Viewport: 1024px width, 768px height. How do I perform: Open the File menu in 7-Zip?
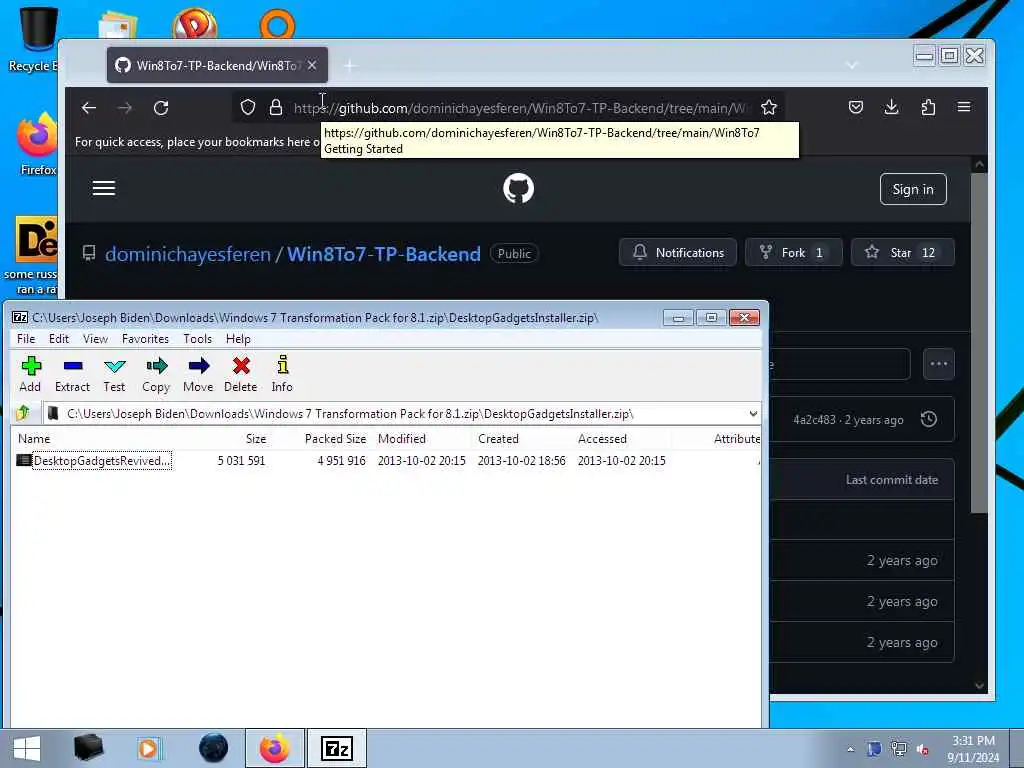(26, 339)
